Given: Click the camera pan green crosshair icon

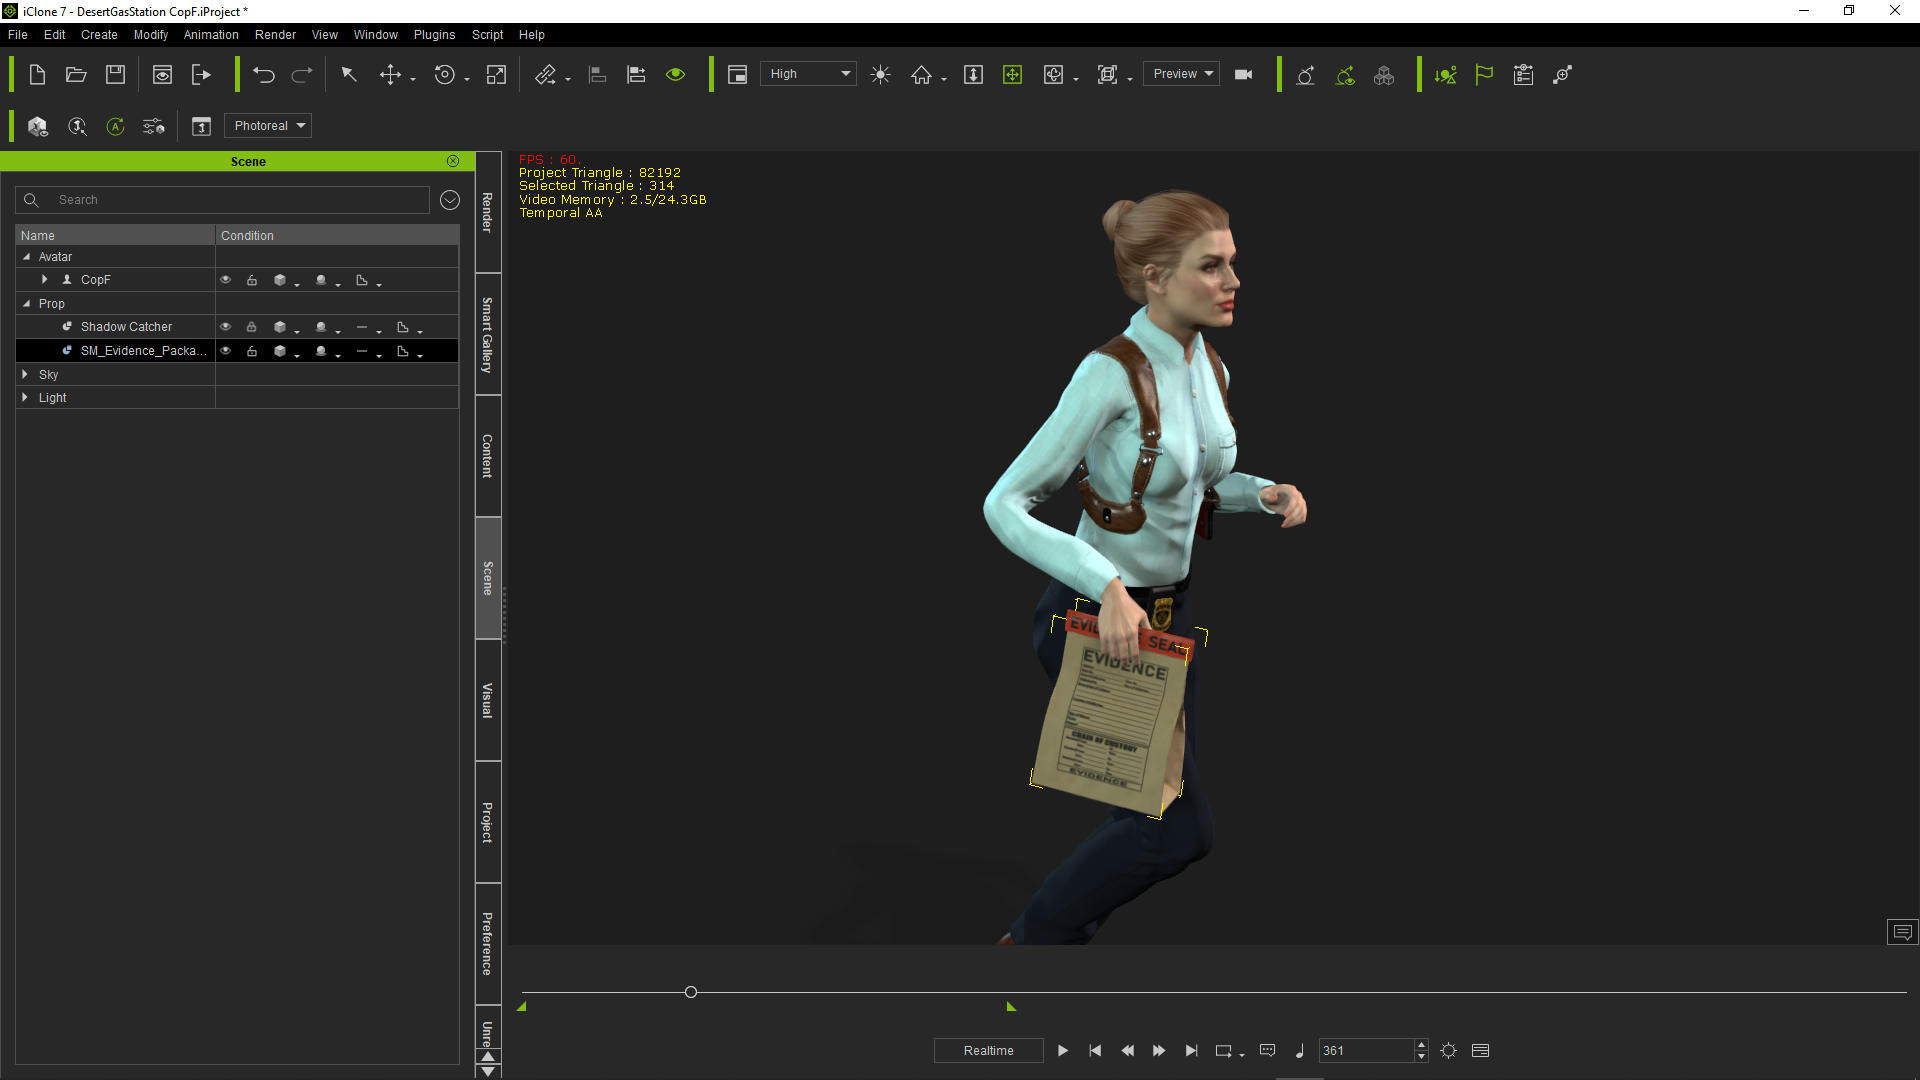Looking at the screenshot, I should [x=1012, y=75].
